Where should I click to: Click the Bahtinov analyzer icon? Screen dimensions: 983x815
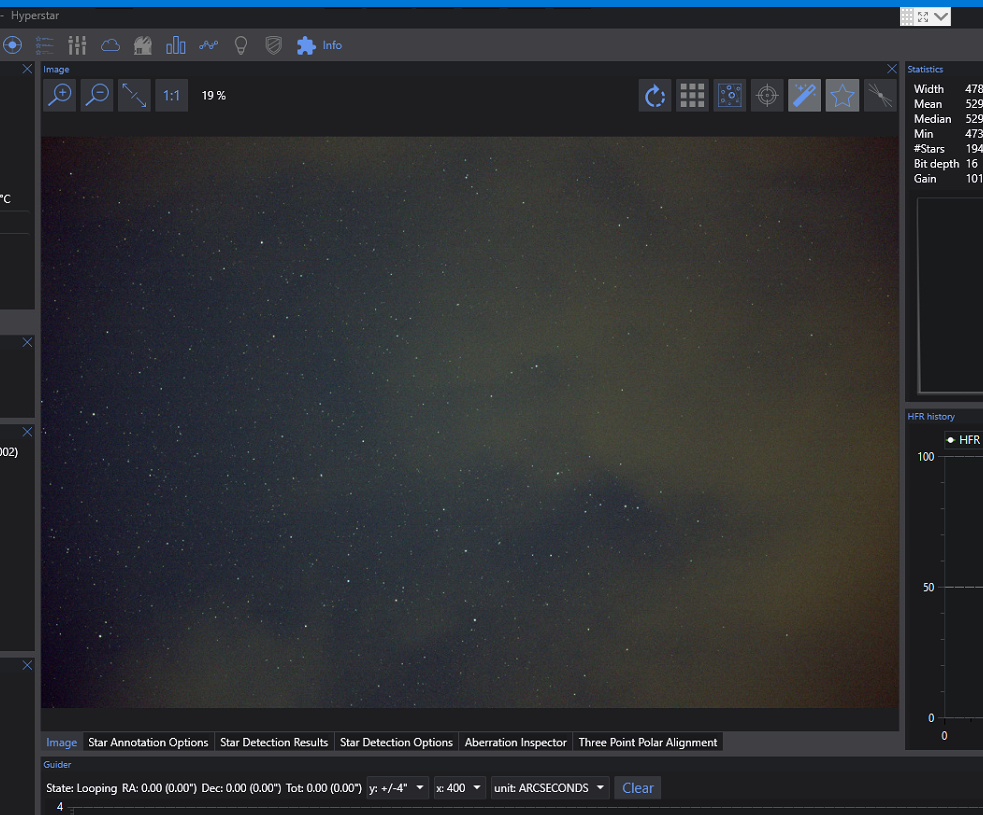878,95
